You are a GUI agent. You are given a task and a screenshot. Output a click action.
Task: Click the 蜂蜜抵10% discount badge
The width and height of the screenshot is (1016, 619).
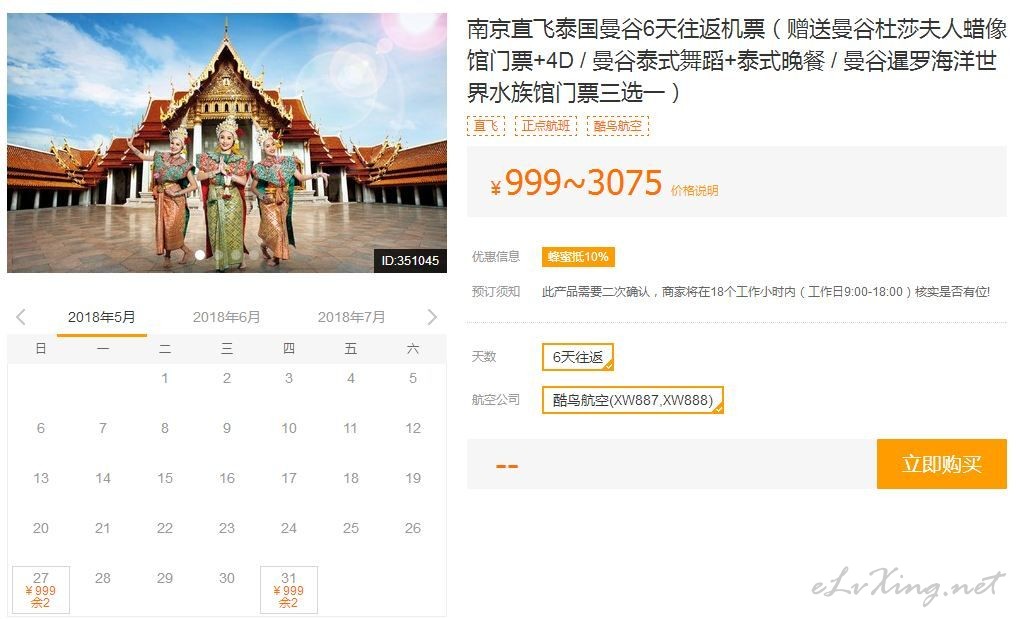pyautogui.click(x=578, y=257)
